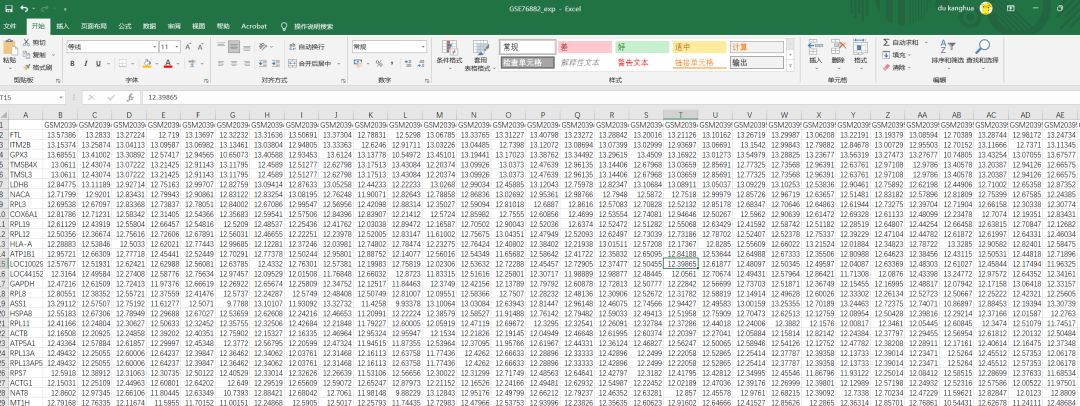Apply the Warning Text (警告文本) style
This screenshot has height=406, width=1080.
[x=642, y=63]
